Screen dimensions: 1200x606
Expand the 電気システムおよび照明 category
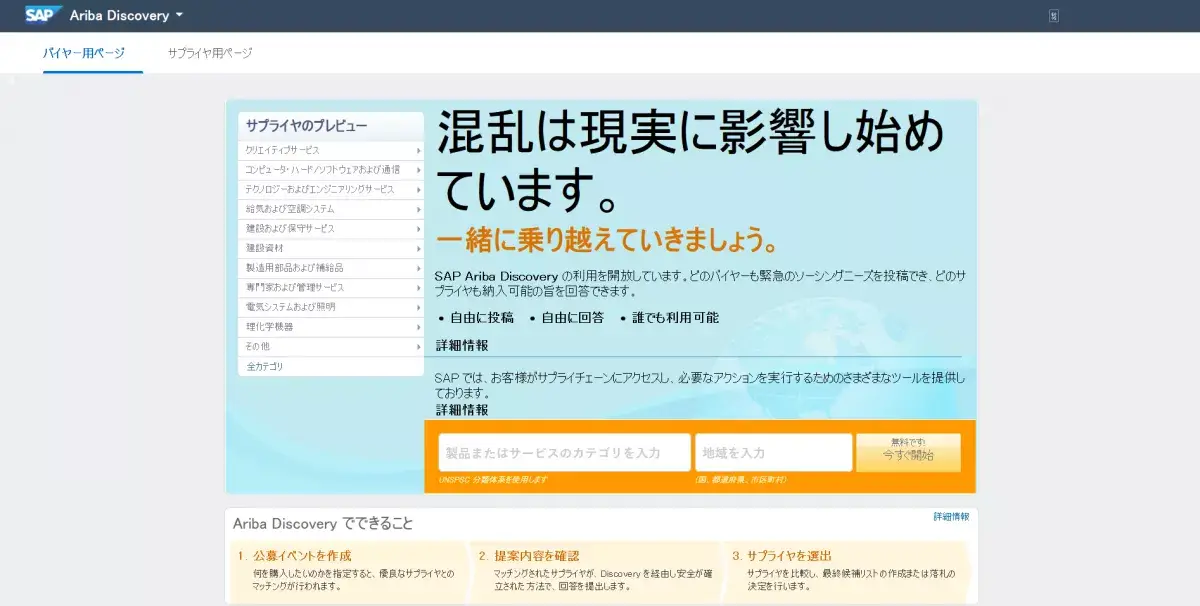click(331, 307)
